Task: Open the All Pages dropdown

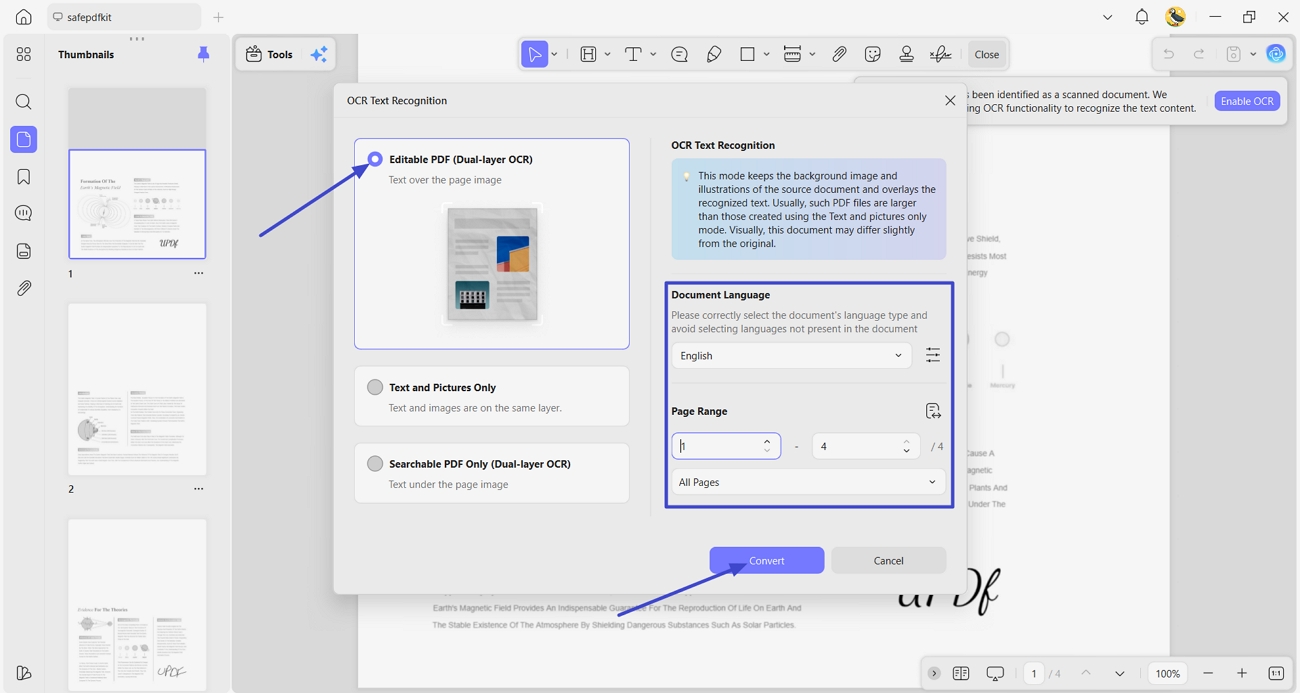Action: pos(808,482)
